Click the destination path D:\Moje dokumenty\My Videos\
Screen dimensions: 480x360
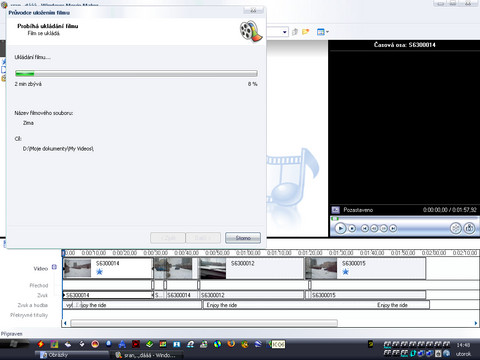click(x=58, y=149)
